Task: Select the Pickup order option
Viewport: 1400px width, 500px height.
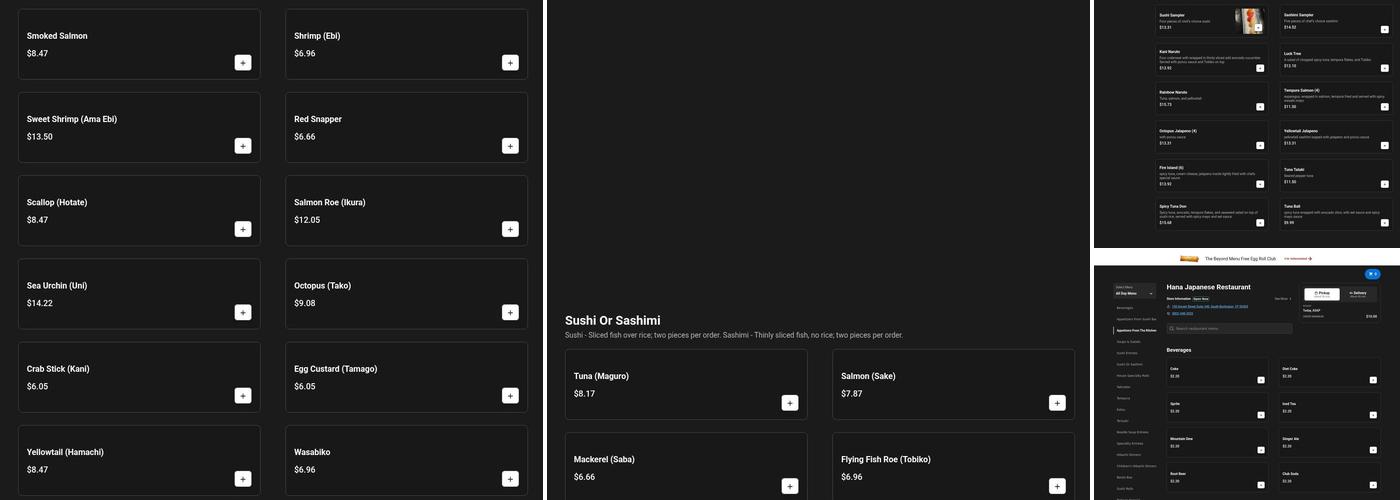Action: [1323, 294]
